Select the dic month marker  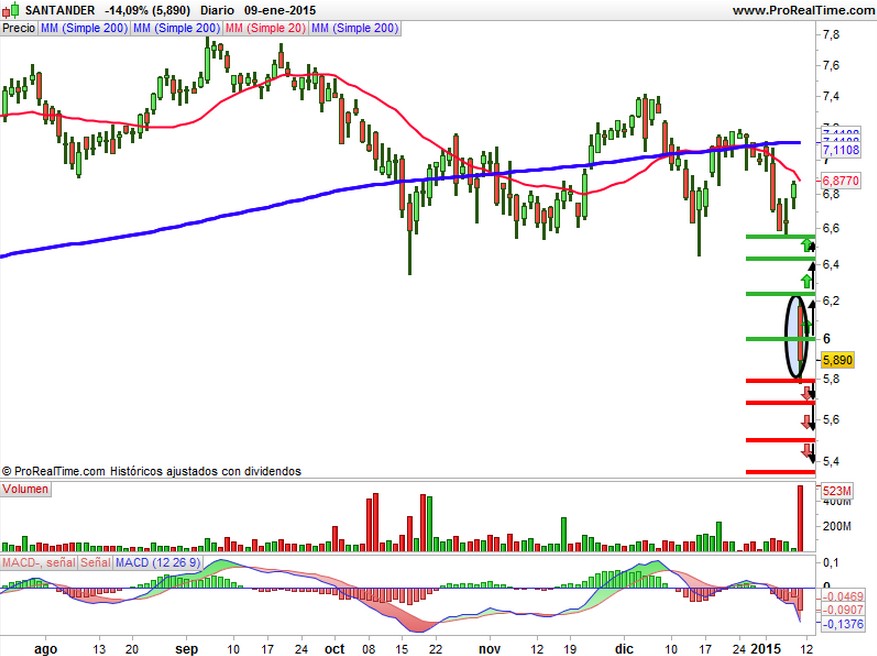click(x=624, y=649)
